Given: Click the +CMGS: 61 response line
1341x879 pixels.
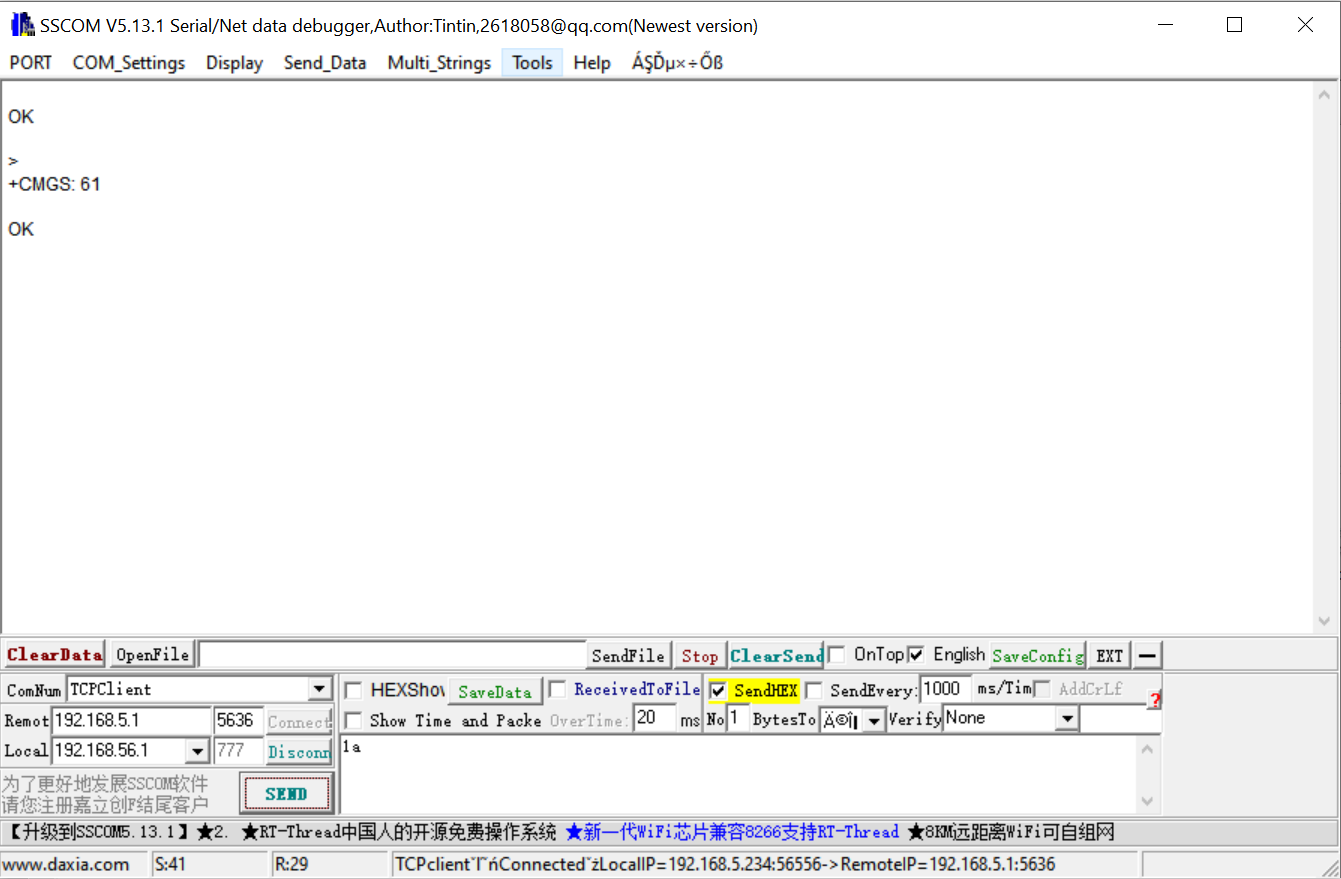Looking at the screenshot, I should tap(54, 184).
